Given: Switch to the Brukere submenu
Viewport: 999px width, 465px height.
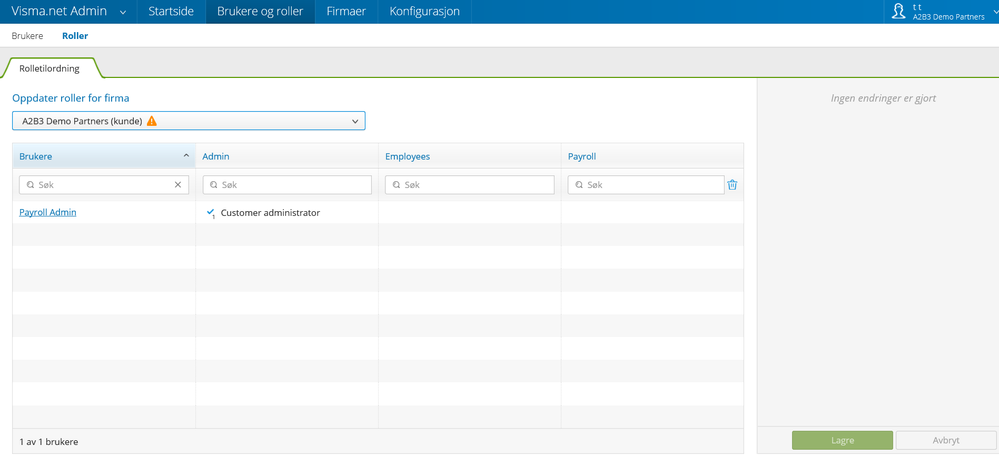Looking at the screenshot, I should pos(27,36).
